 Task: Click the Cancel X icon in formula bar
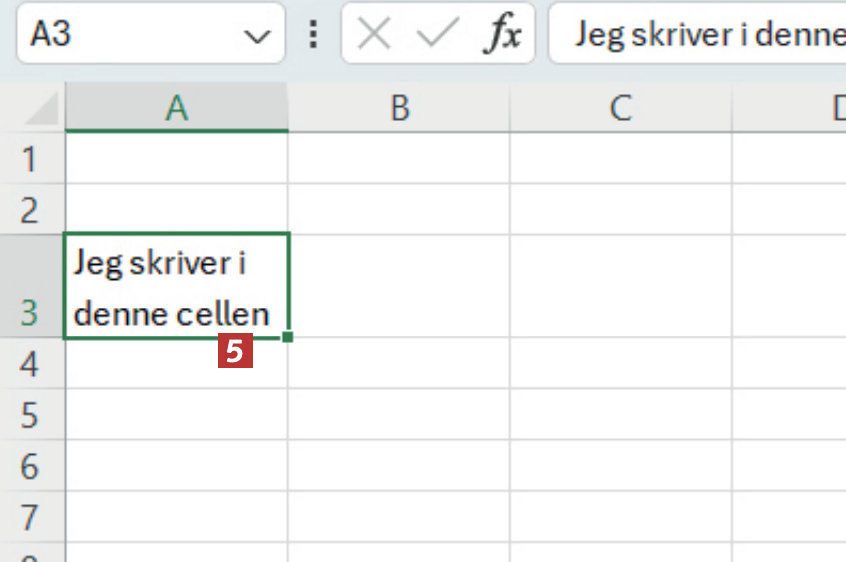pos(374,36)
